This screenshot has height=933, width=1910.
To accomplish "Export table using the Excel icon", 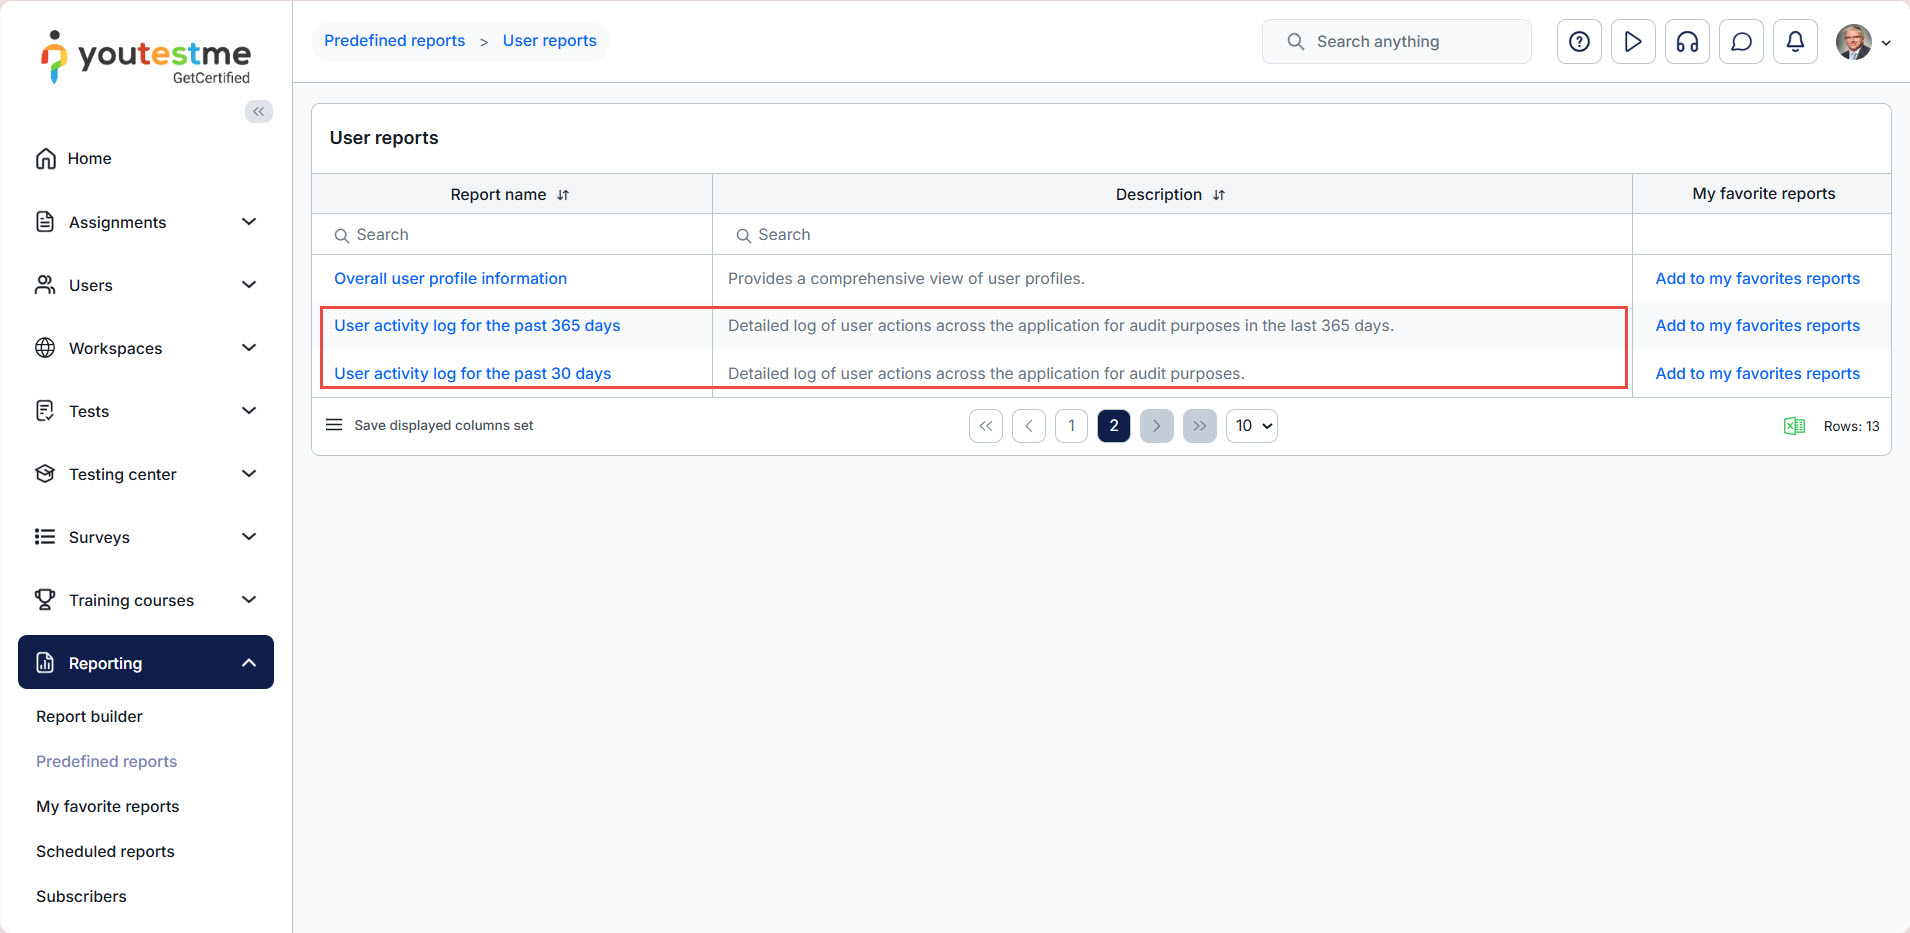I will 1794,426.
